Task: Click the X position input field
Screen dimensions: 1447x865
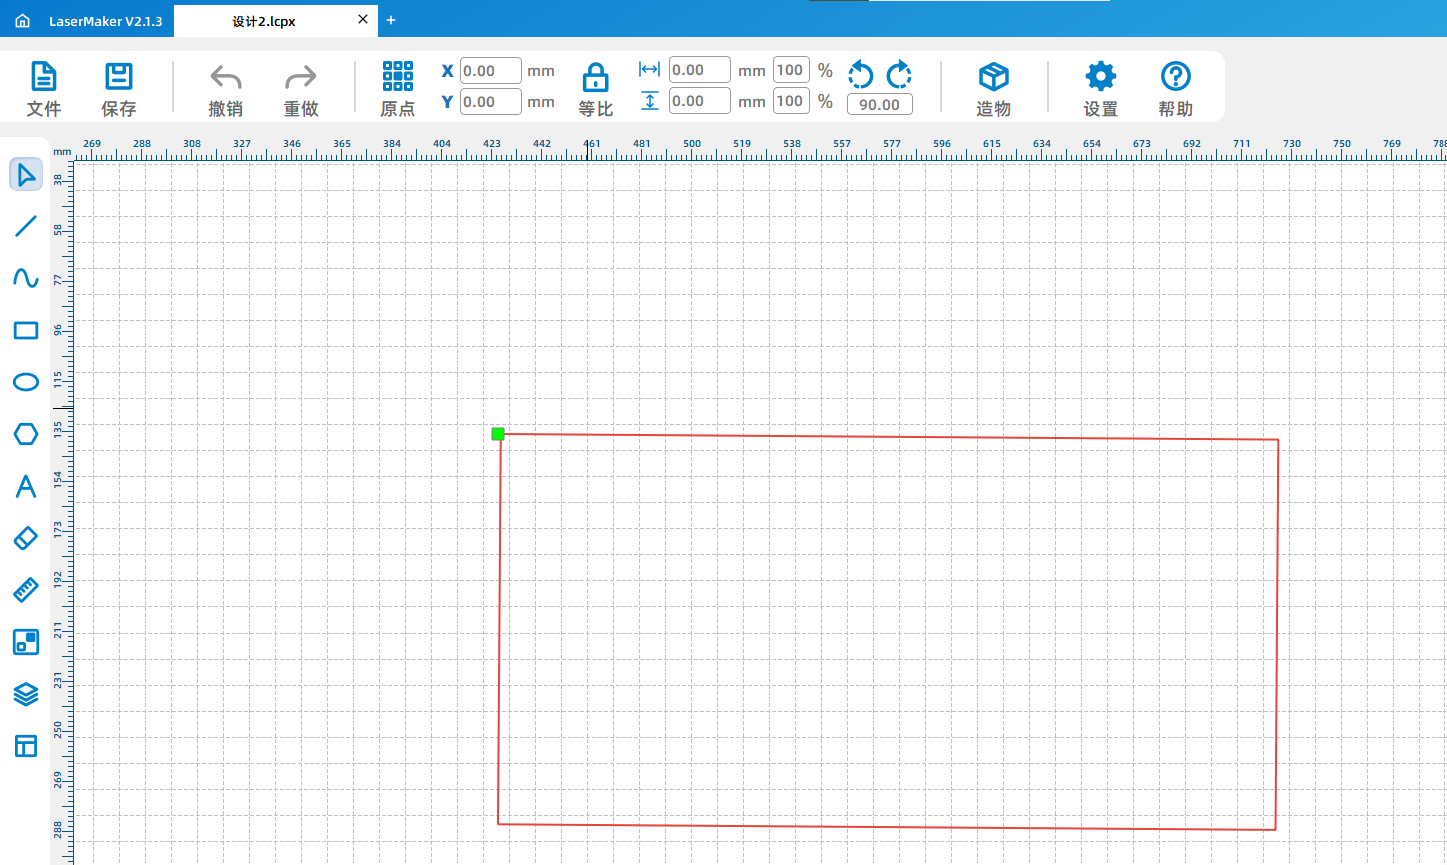Action: (x=490, y=71)
